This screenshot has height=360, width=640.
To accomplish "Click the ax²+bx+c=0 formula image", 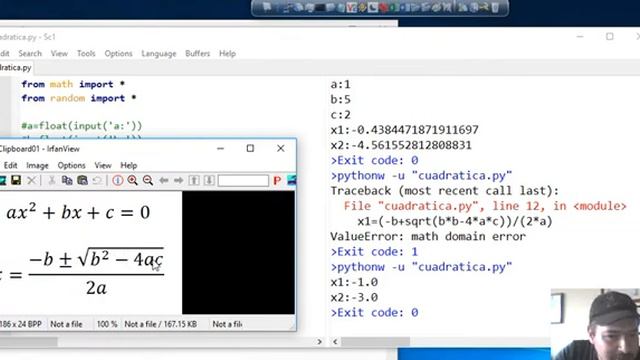I will [x=78, y=213].
